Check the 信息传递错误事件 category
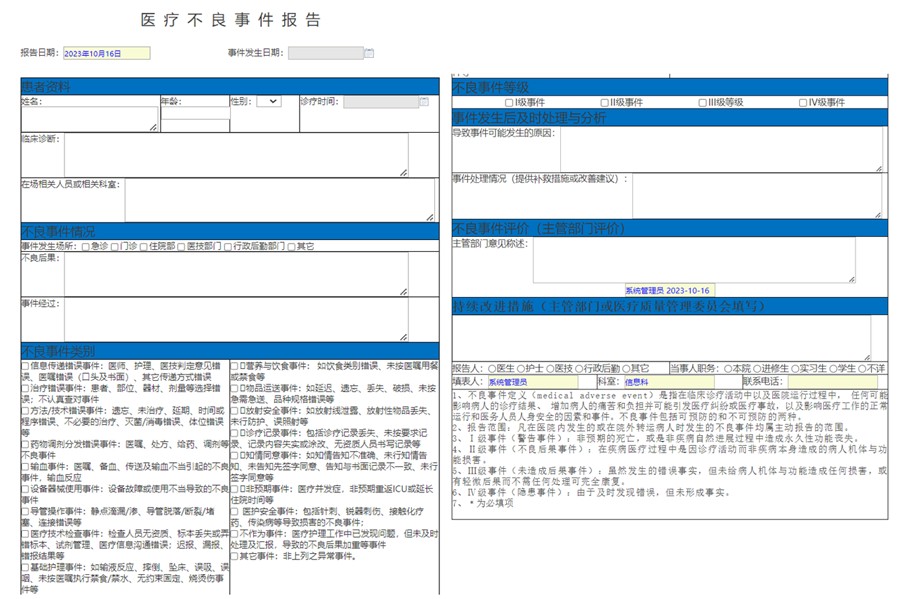 pos(25,366)
